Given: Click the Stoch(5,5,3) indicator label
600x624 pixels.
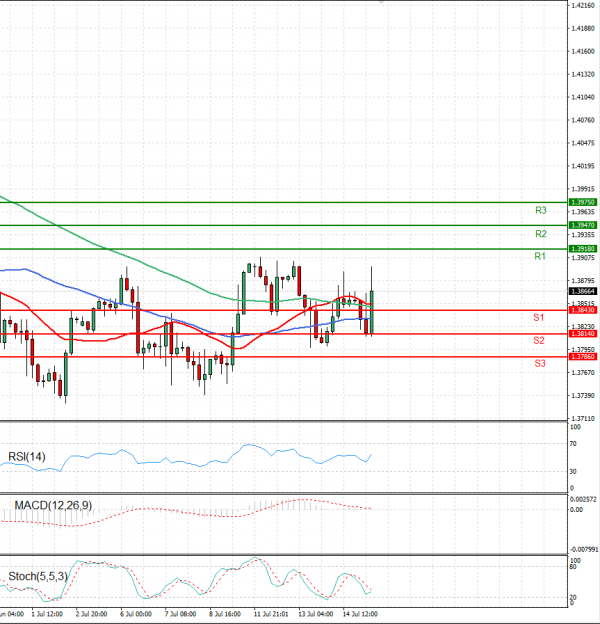Looking at the screenshot, I should [38, 576].
